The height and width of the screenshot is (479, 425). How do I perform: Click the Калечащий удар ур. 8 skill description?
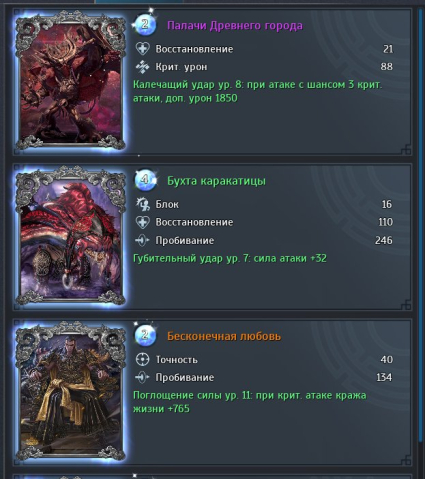(257, 91)
